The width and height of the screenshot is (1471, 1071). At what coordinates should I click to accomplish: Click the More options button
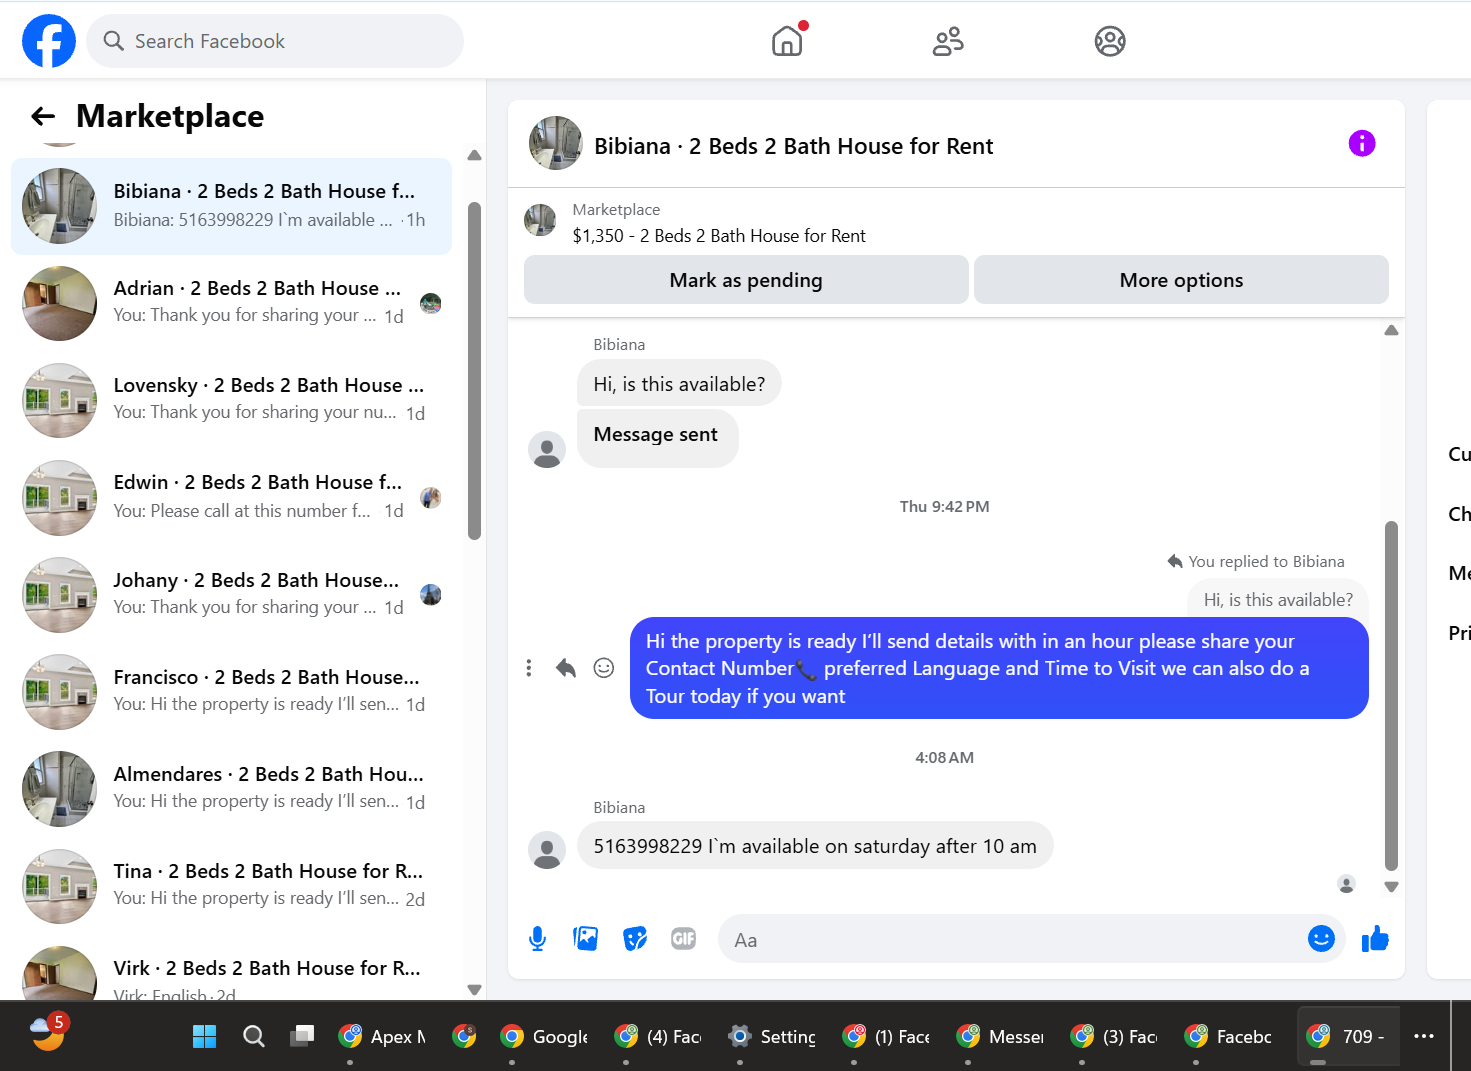point(1181,280)
